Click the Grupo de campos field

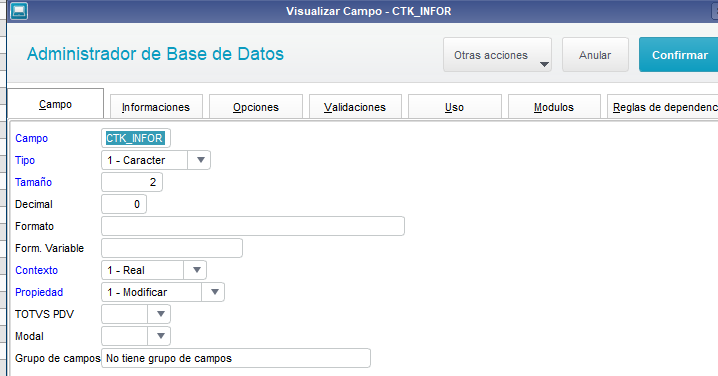coord(236,358)
